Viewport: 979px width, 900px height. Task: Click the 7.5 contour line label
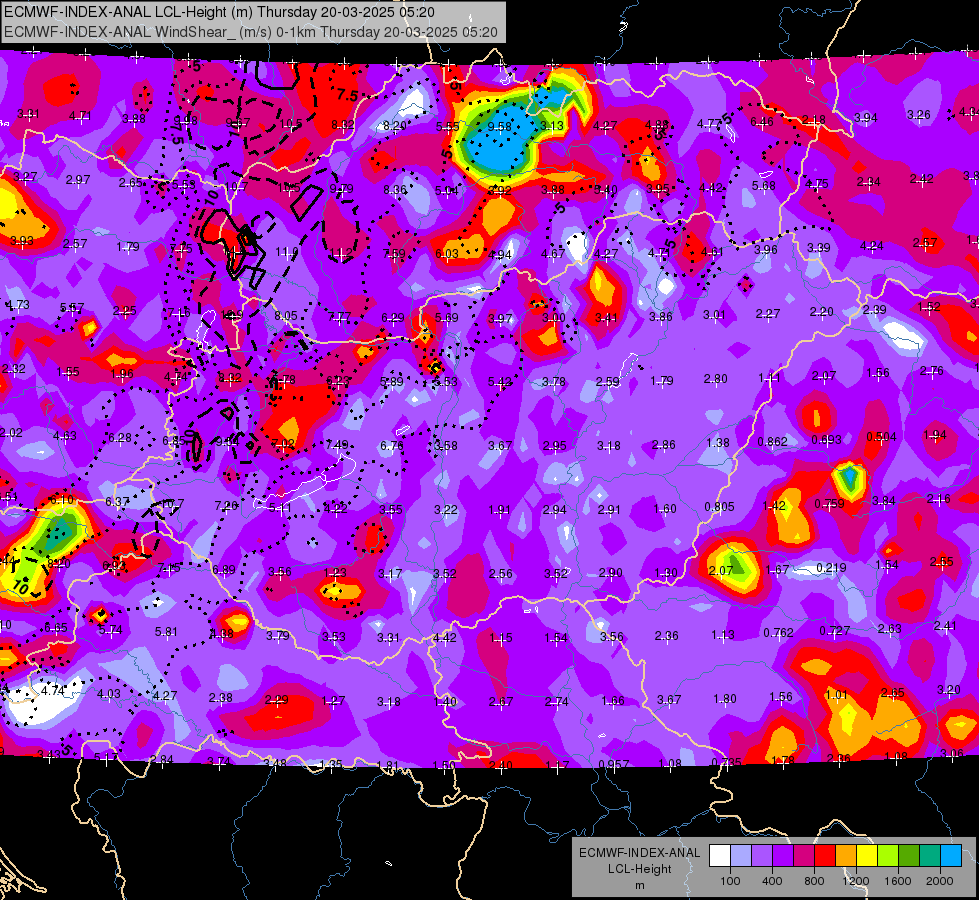point(348,95)
